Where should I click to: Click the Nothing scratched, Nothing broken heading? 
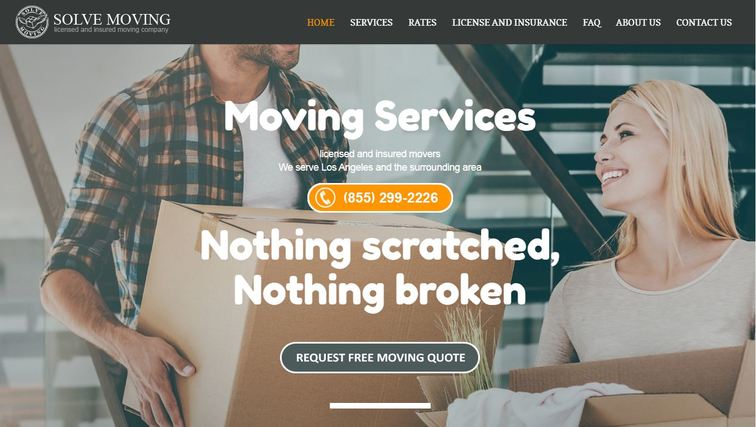click(x=380, y=267)
